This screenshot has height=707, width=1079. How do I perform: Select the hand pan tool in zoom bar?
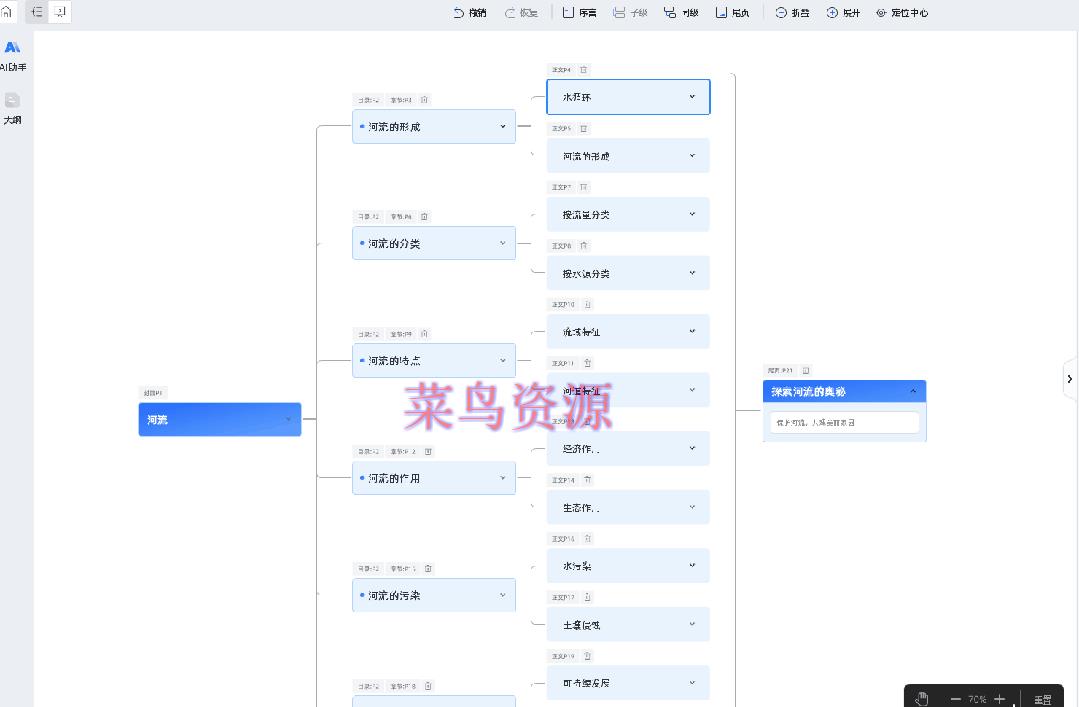tap(920, 697)
